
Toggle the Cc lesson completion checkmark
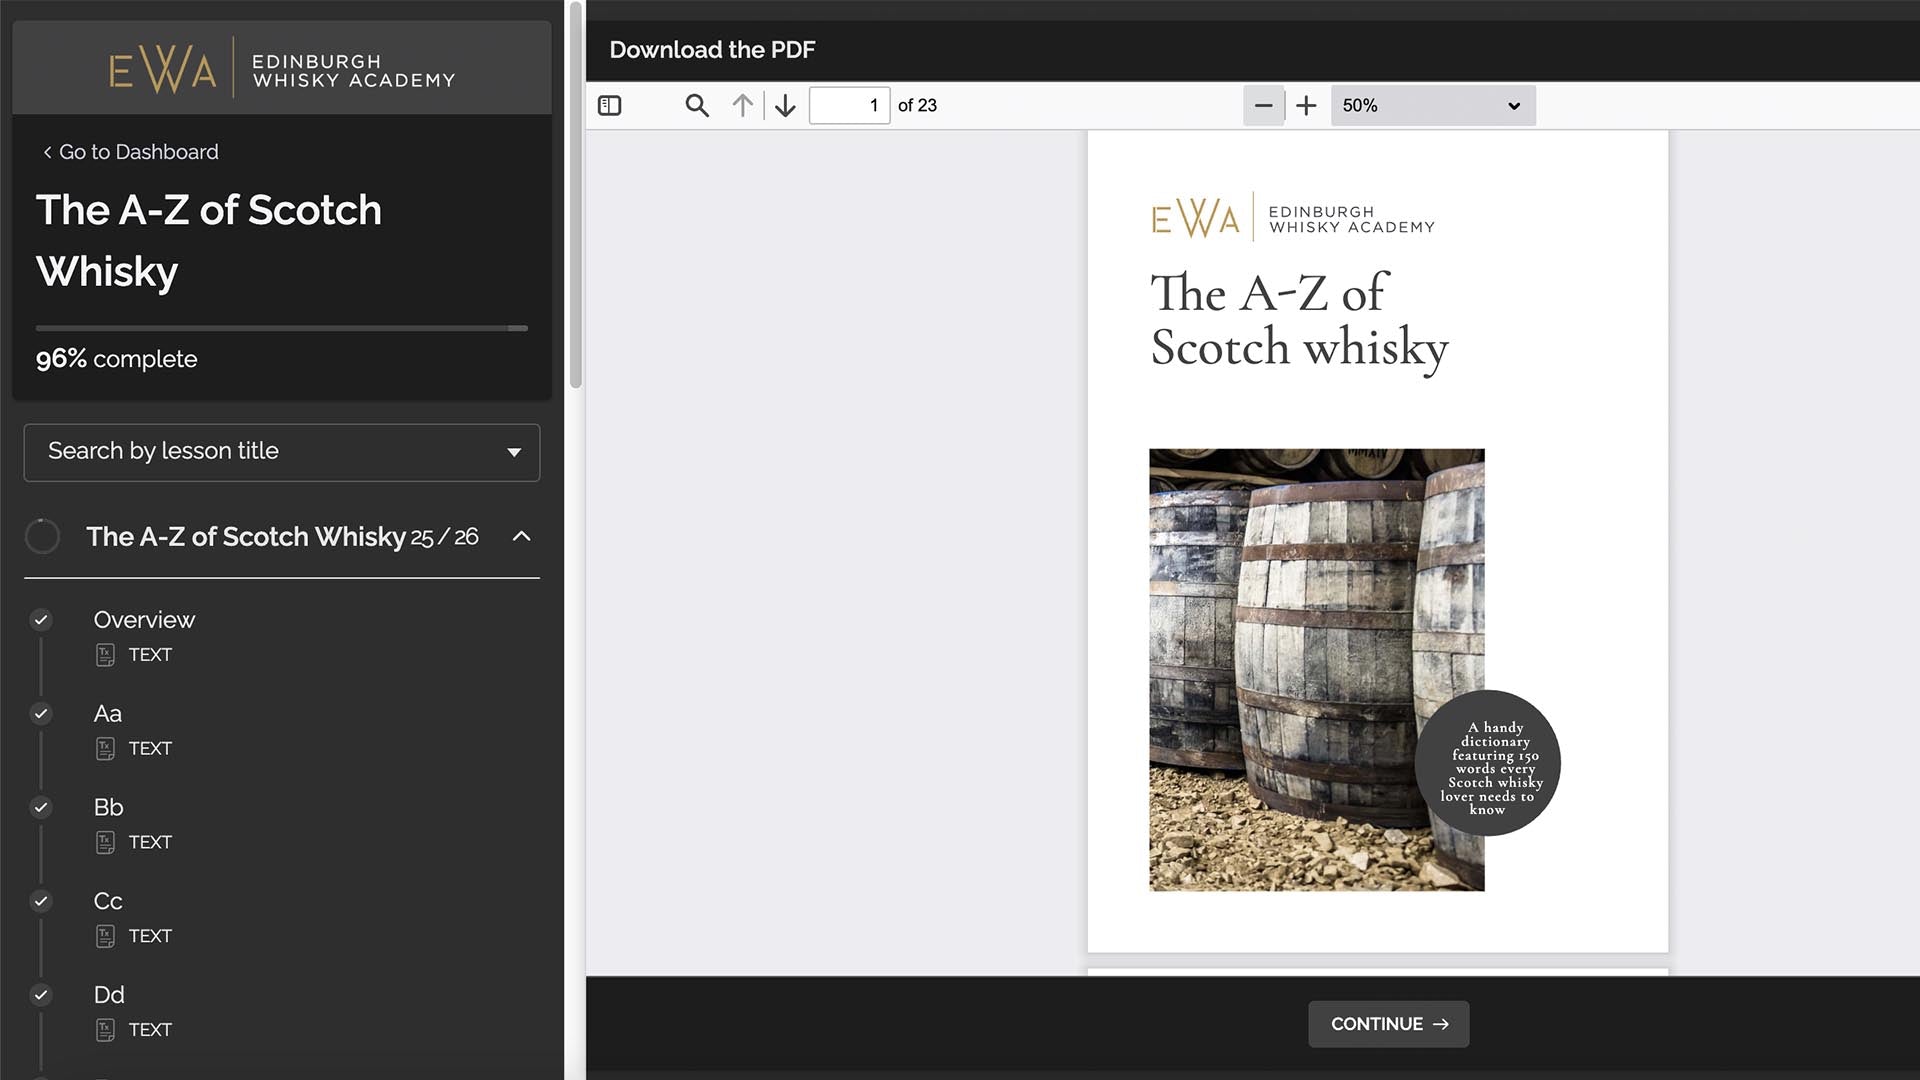(41, 901)
